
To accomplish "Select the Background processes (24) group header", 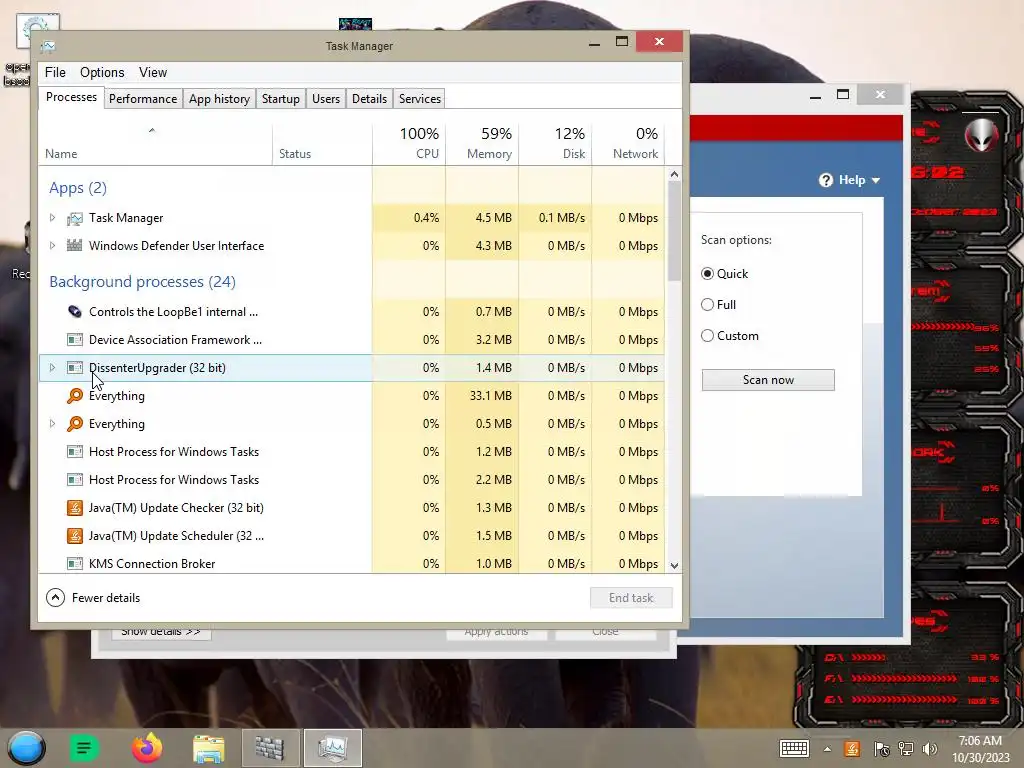I will pyautogui.click(x=142, y=281).
